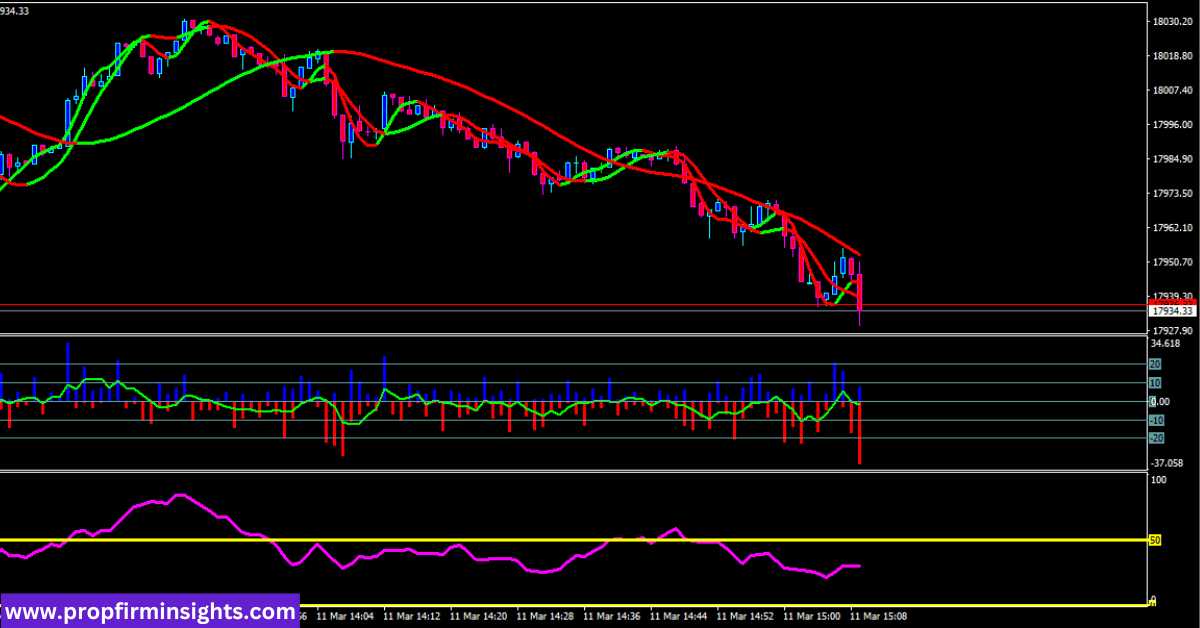The image size is (1200, 628).
Task: Click the 11 Mar 15:00 time label
Action: [813, 616]
